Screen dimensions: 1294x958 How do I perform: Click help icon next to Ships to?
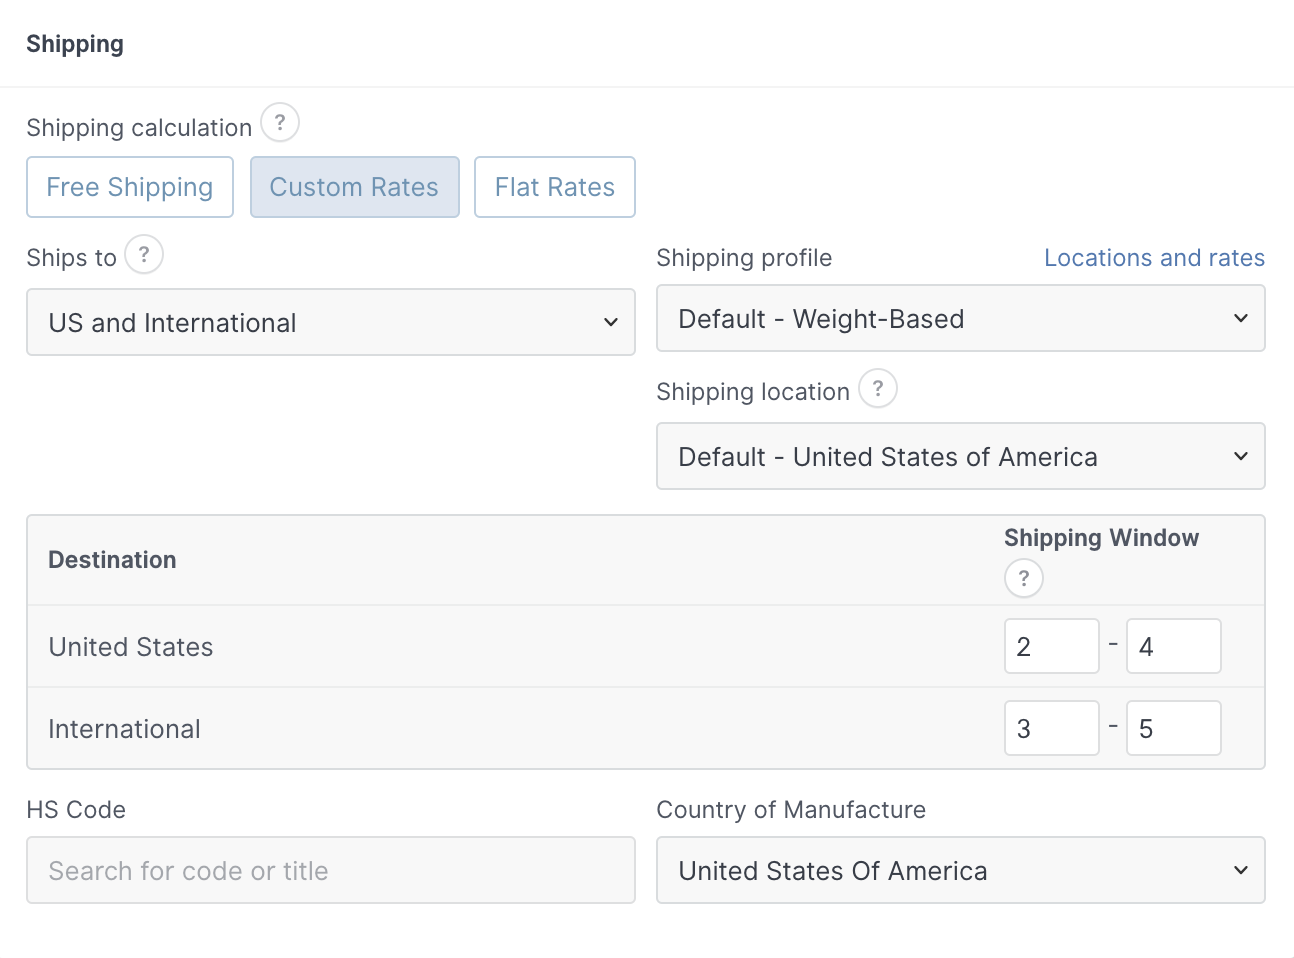pyautogui.click(x=144, y=254)
